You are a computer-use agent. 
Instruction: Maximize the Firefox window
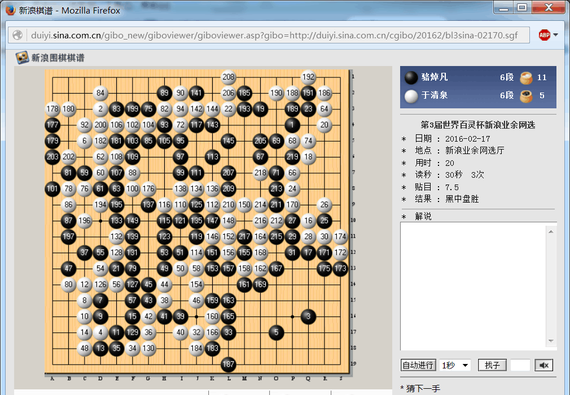[522, 7]
